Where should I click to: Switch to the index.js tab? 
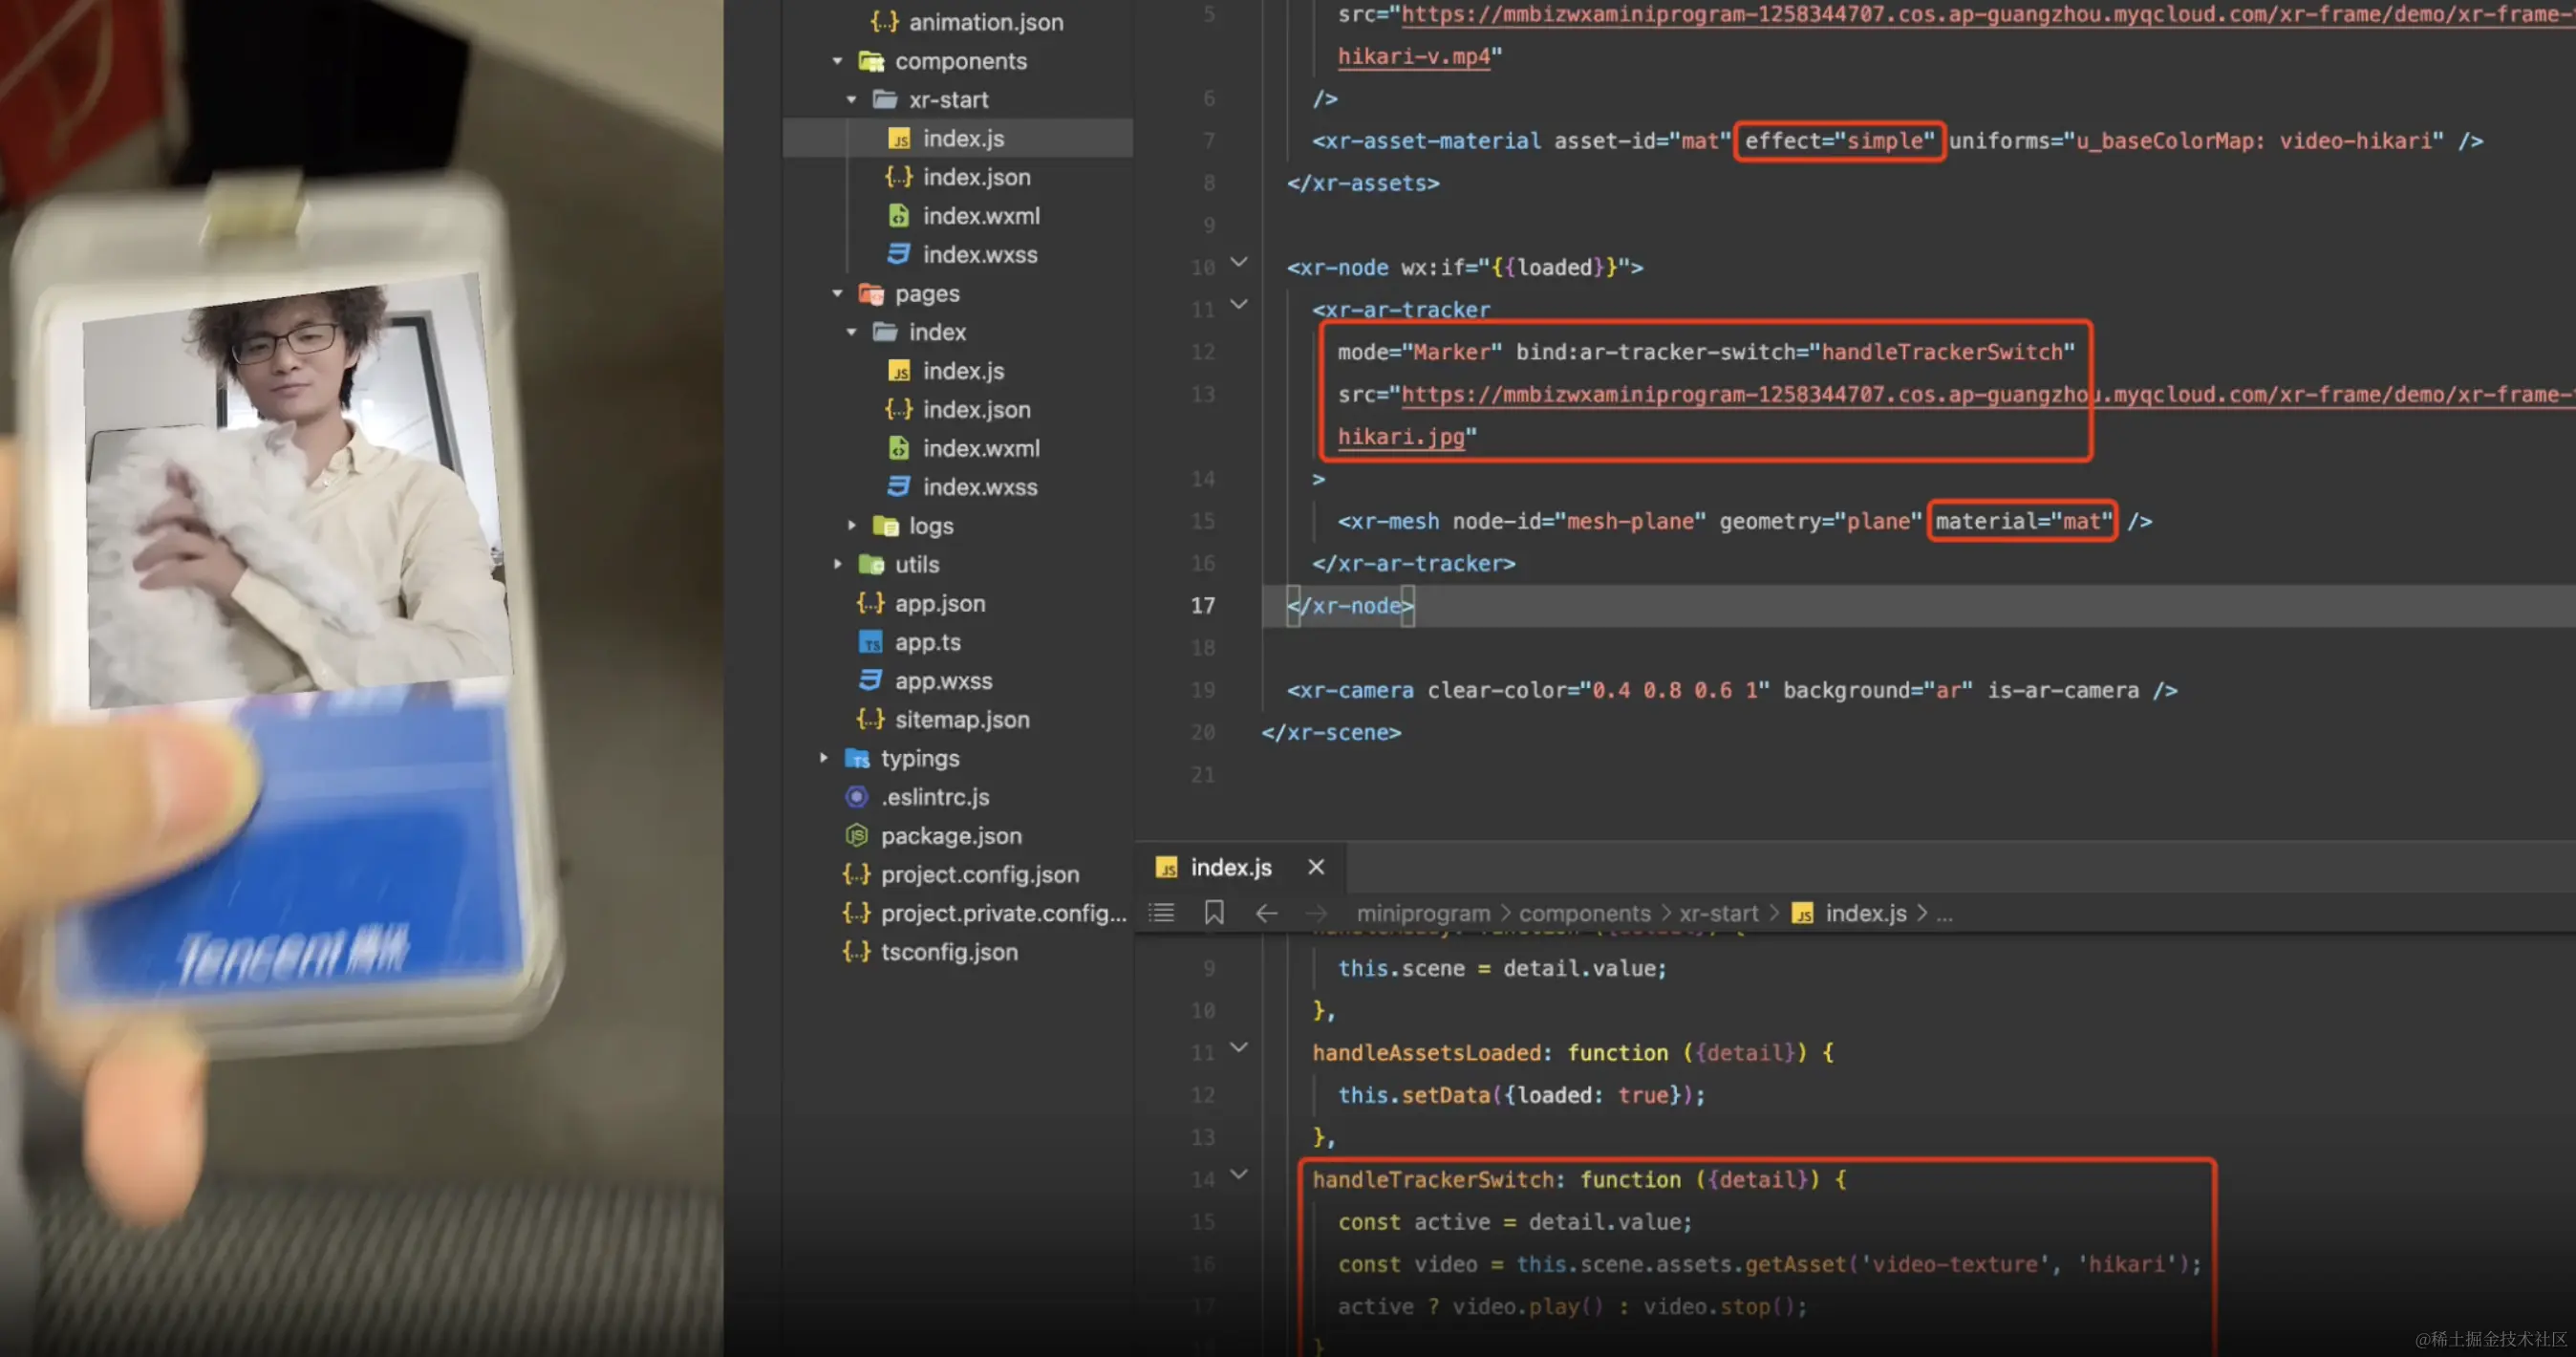pos(1230,867)
